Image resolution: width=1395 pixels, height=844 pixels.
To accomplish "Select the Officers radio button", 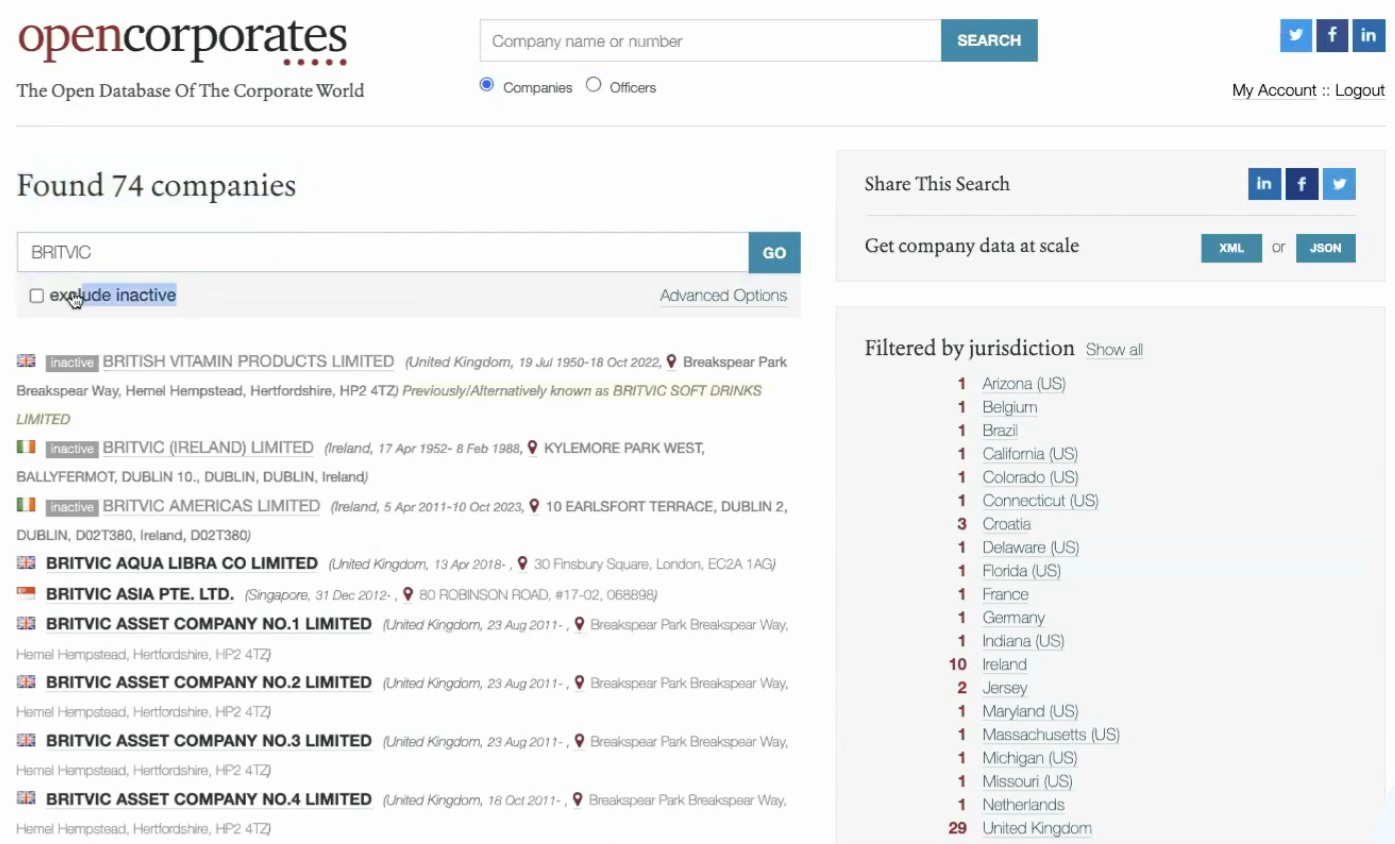I will [594, 85].
